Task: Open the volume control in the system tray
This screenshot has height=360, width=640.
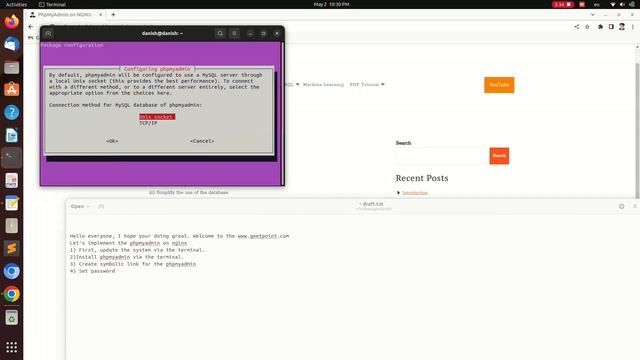Action: coord(622,4)
